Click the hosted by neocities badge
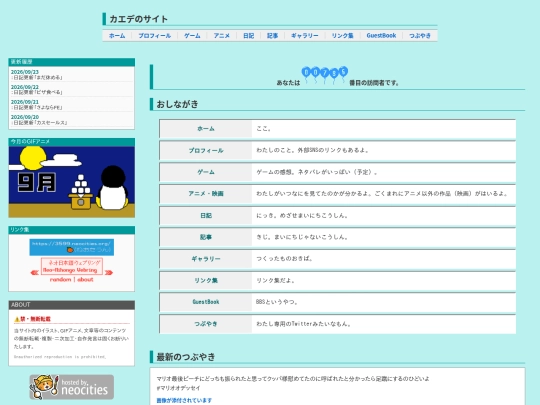This screenshot has width=540, height=405. point(72,387)
